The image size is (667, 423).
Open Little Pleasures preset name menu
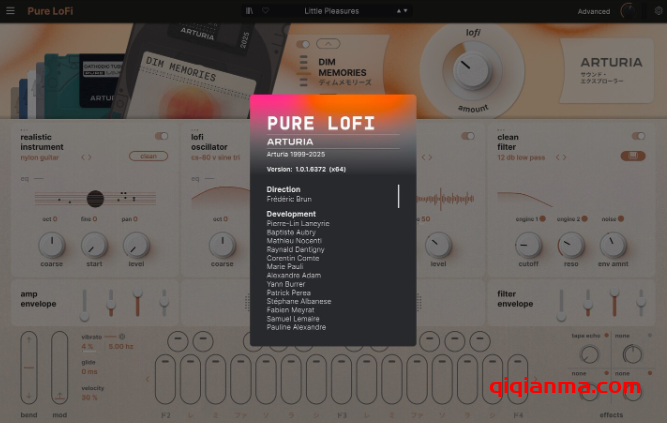coord(331,11)
